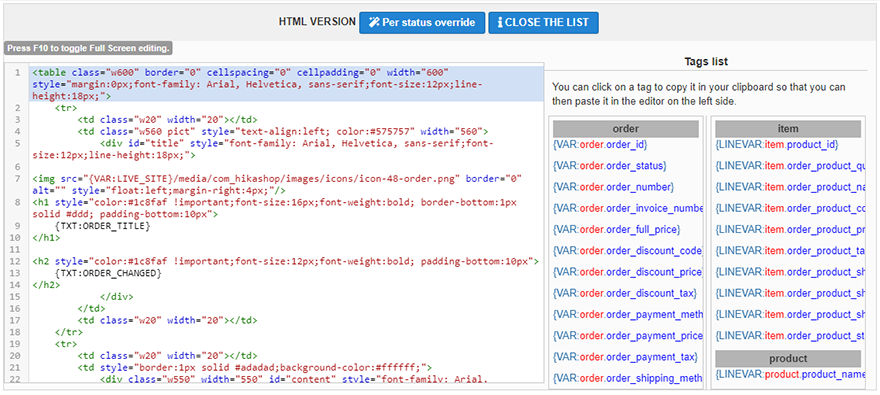Click the 'item' tags column header

click(x=788, y=129)
